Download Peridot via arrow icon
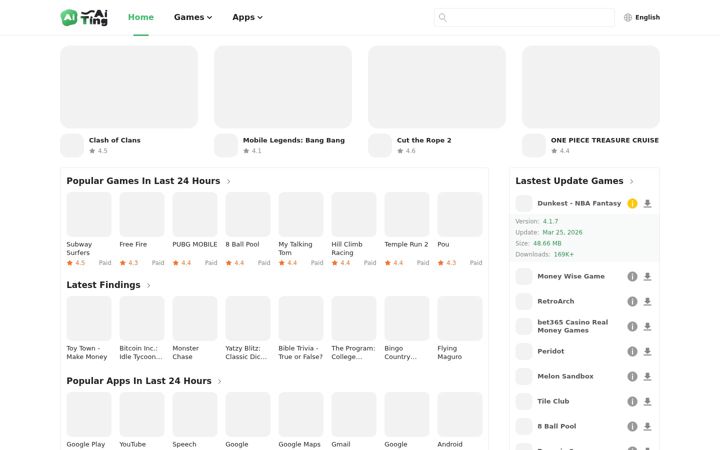Viewport: 720px width, 450px height. pos(647,351)
